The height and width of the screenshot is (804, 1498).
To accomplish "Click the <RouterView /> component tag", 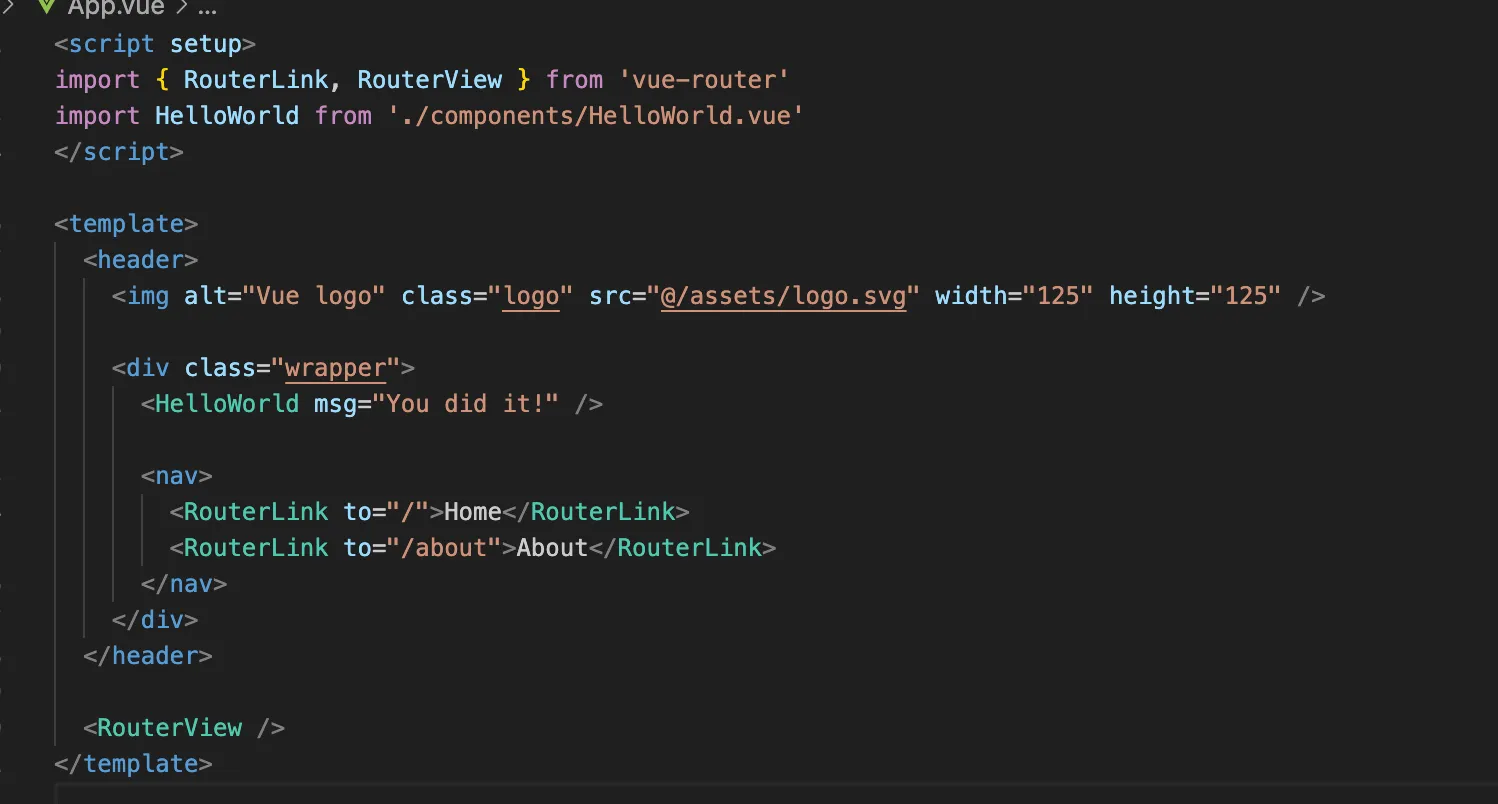I will 184,728.
